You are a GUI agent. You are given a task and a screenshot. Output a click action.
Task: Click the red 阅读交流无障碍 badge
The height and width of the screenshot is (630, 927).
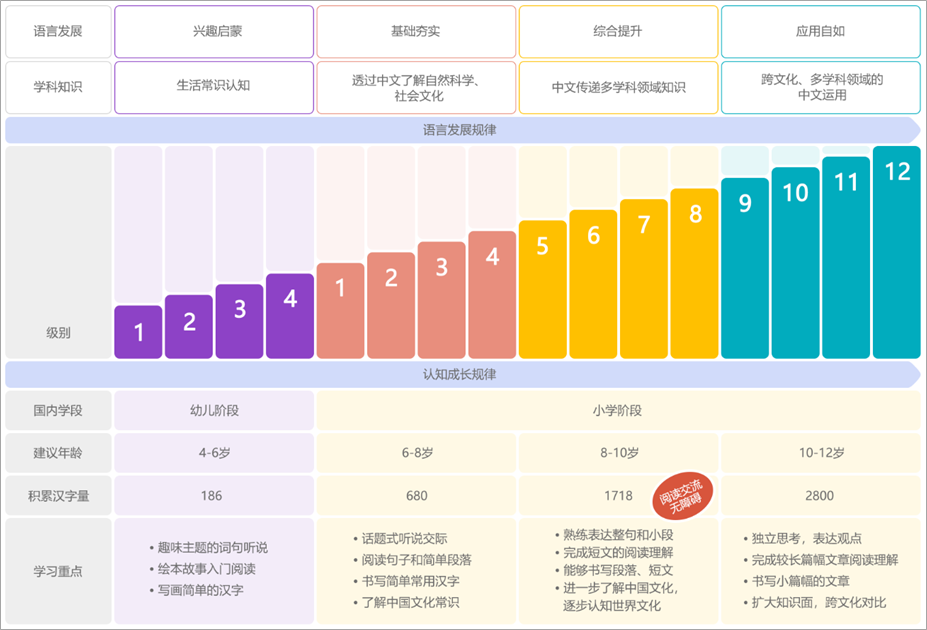(x=683, y=496)
